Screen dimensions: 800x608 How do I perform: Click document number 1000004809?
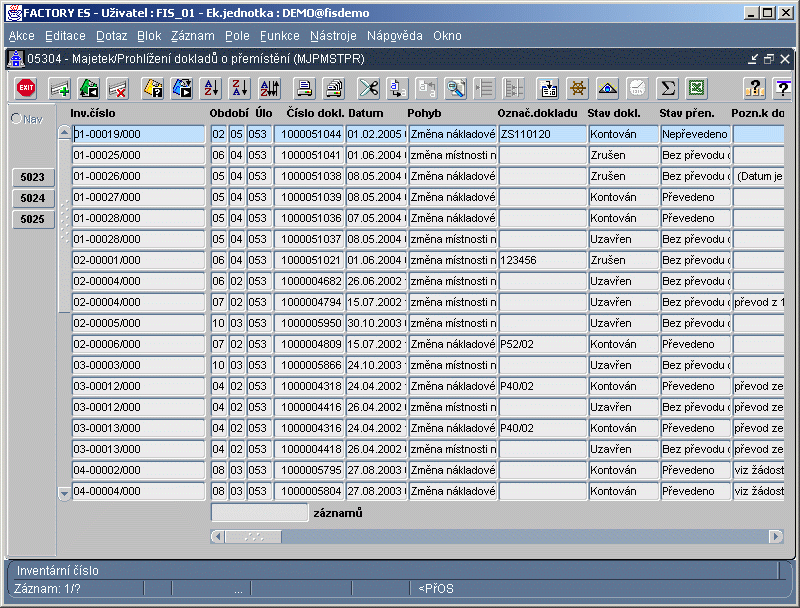tap(309, 344)
